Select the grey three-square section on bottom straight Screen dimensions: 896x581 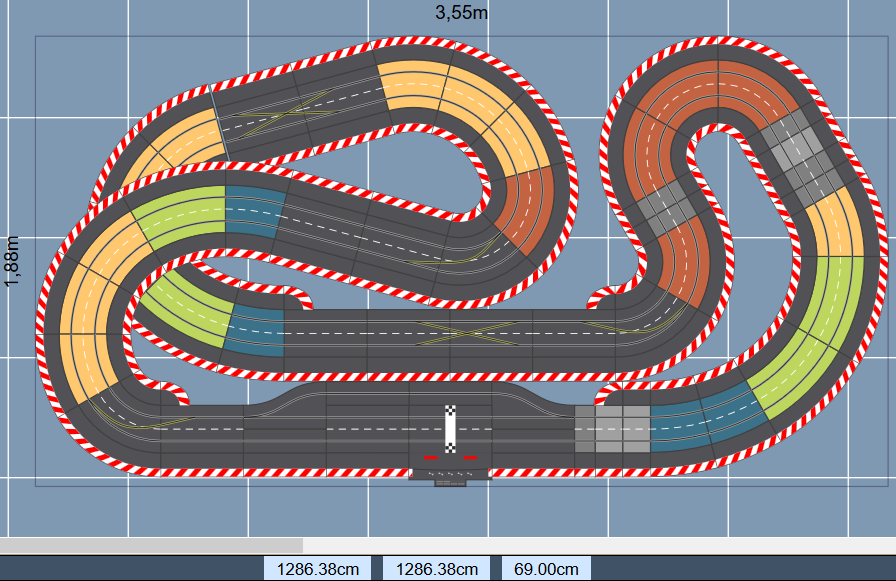pos(612,429)
